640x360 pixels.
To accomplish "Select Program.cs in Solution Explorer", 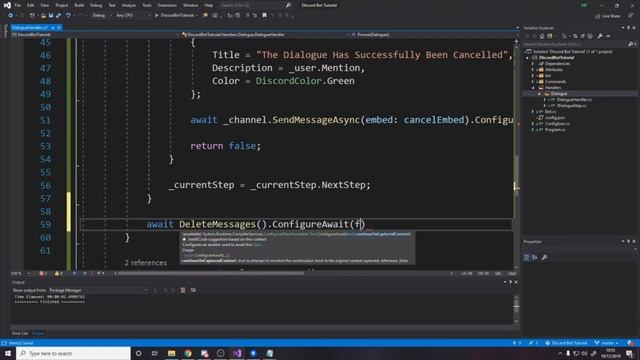I will click(555, 130).
